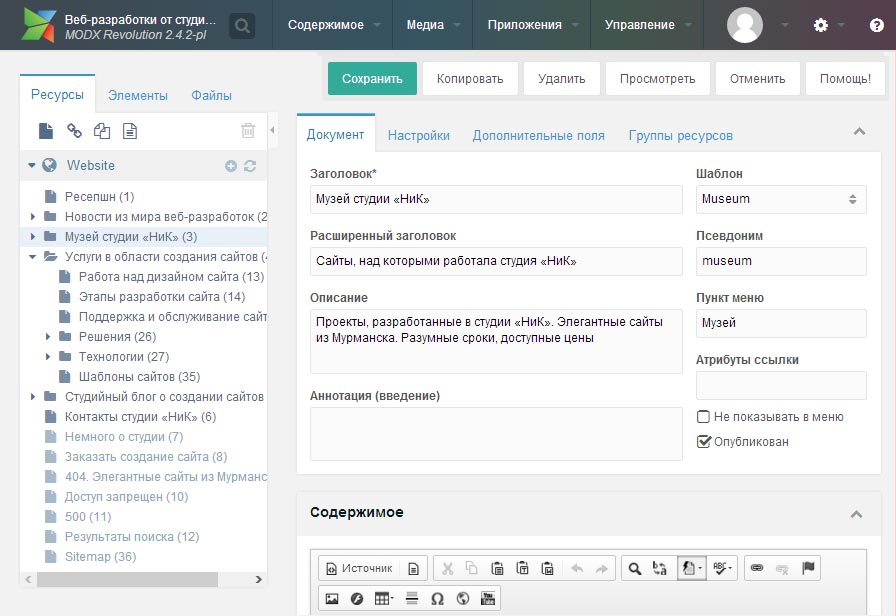The image size is (896, 616).
Task: Open the Дополнительные поля tab
Action: click(538, 135)
